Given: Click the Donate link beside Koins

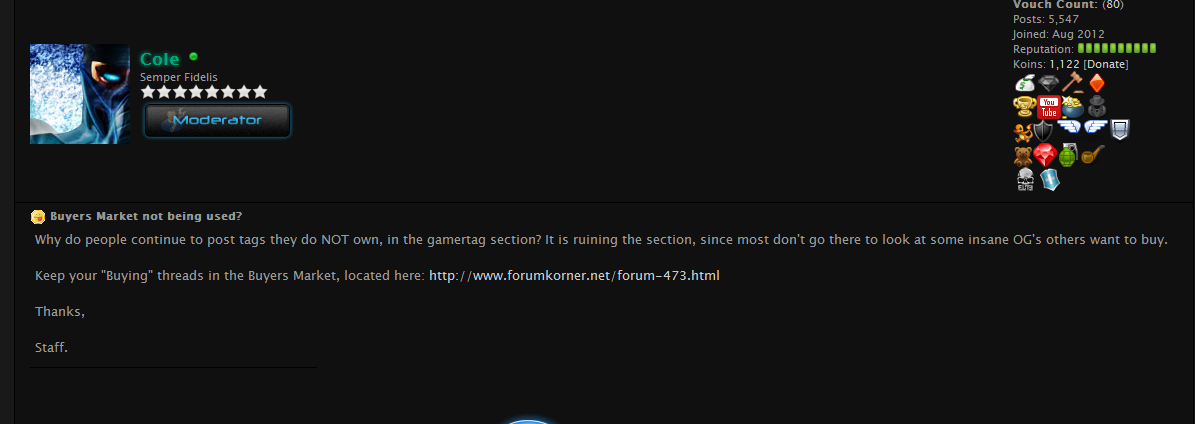Looking at the screenshot, I should click(1106, 64).
